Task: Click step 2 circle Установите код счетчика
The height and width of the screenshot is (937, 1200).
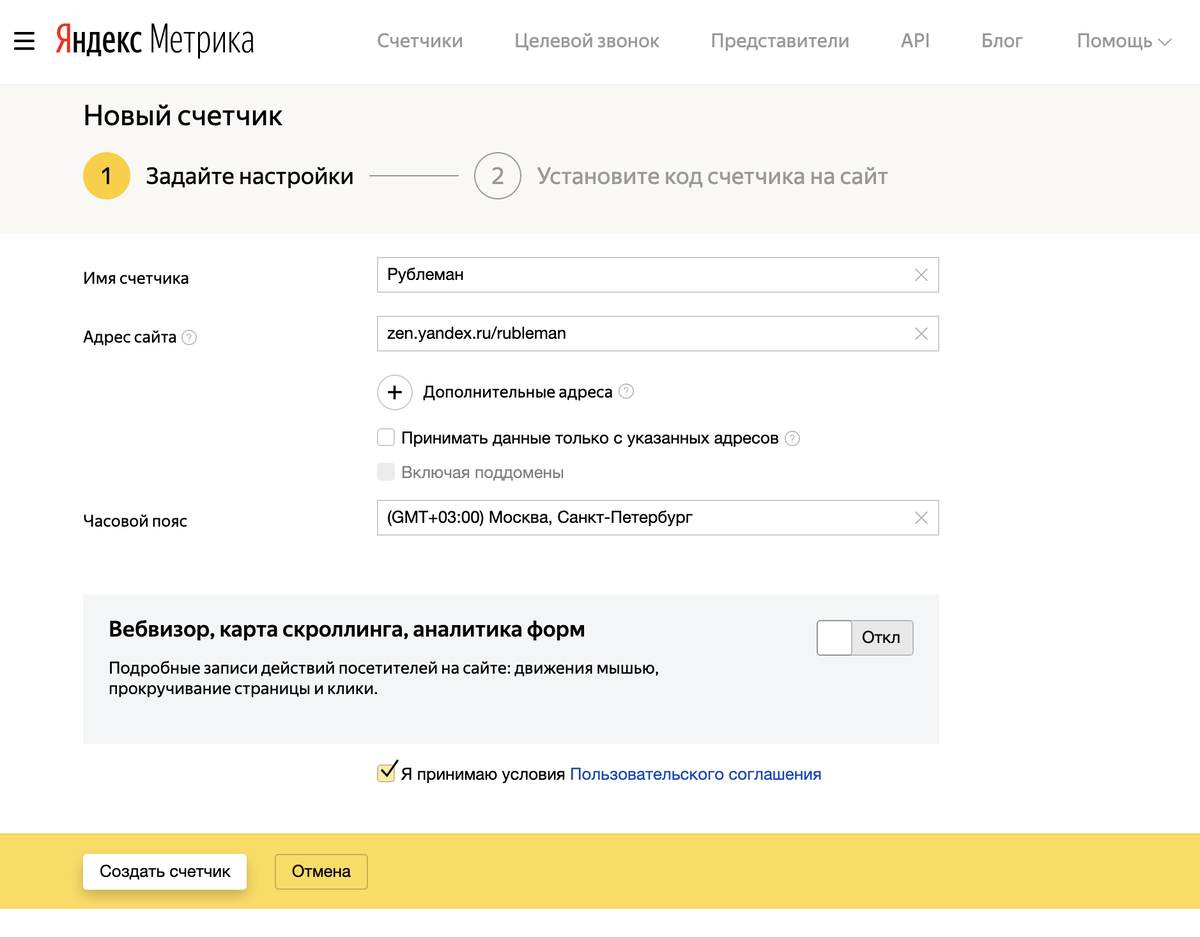Action: pos(497,177)
